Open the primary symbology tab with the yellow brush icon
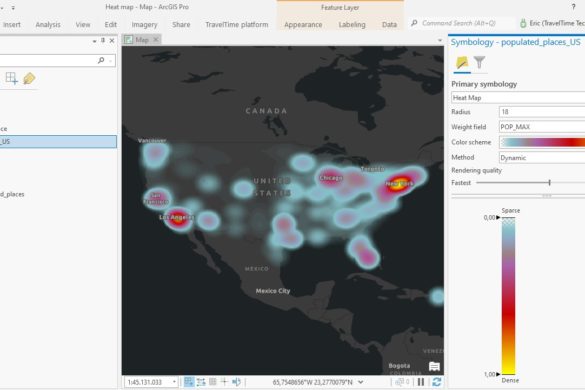The height and width of the screenshot is (390, 585). click(462, 62)
